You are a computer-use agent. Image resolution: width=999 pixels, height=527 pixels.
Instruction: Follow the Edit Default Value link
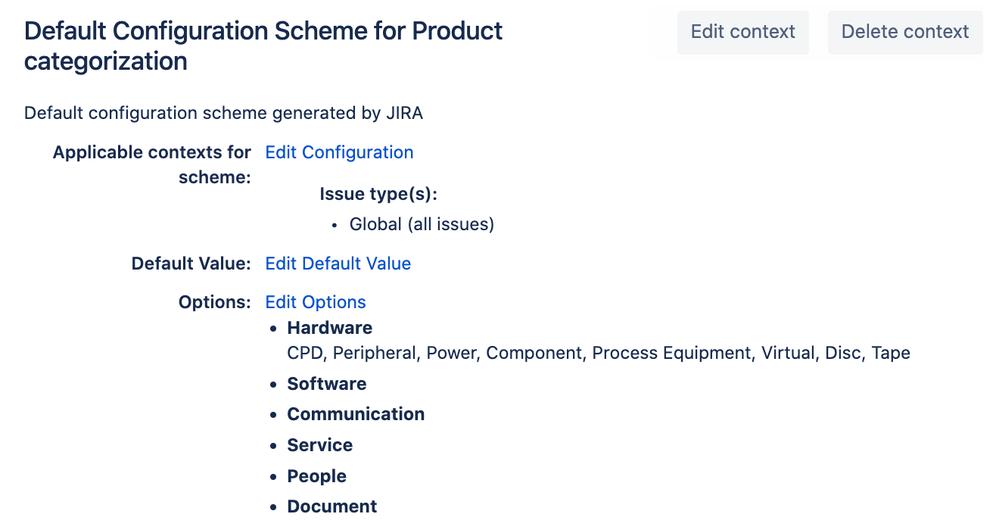[338, 264]
